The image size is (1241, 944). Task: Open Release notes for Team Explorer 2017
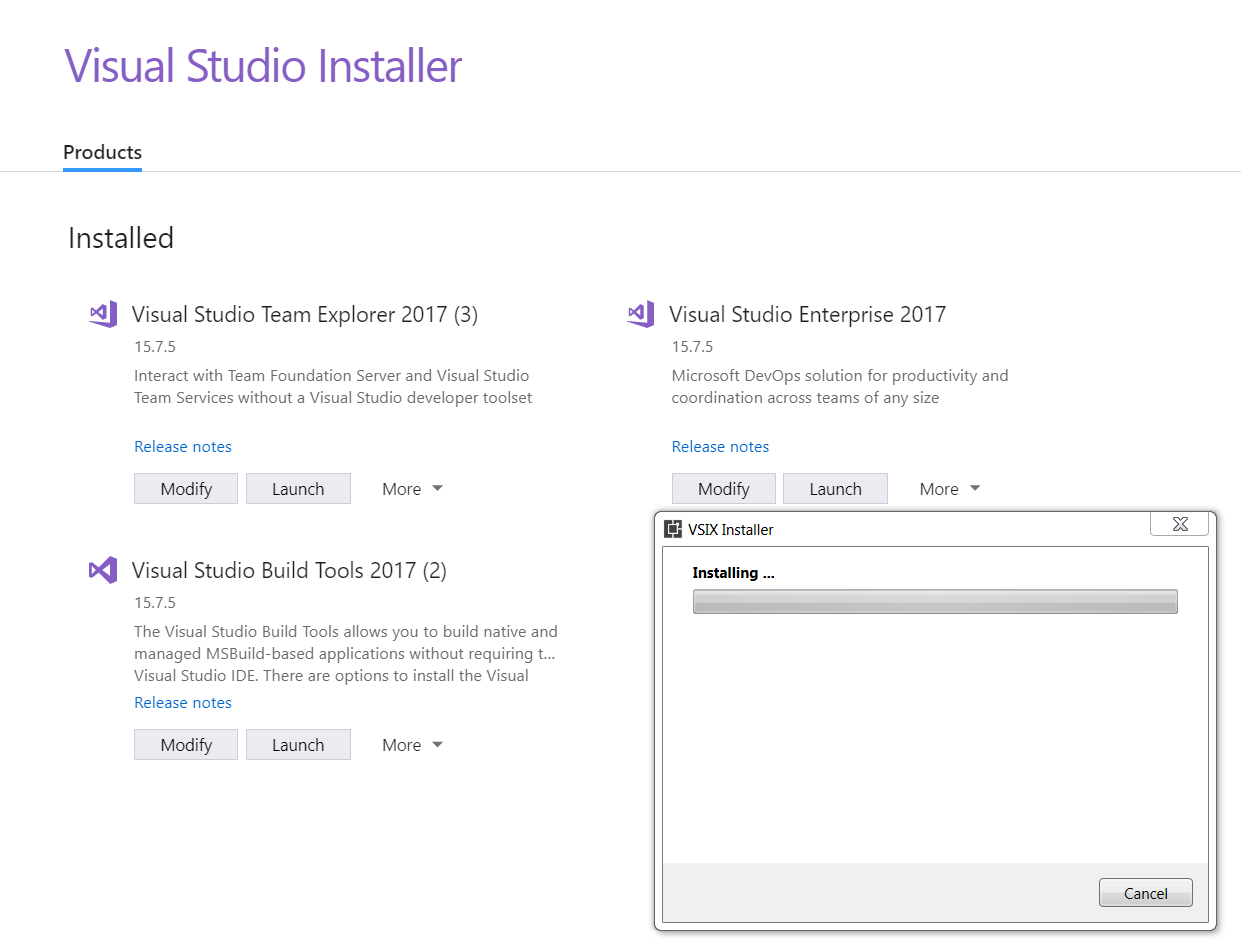tap(183, 446)
